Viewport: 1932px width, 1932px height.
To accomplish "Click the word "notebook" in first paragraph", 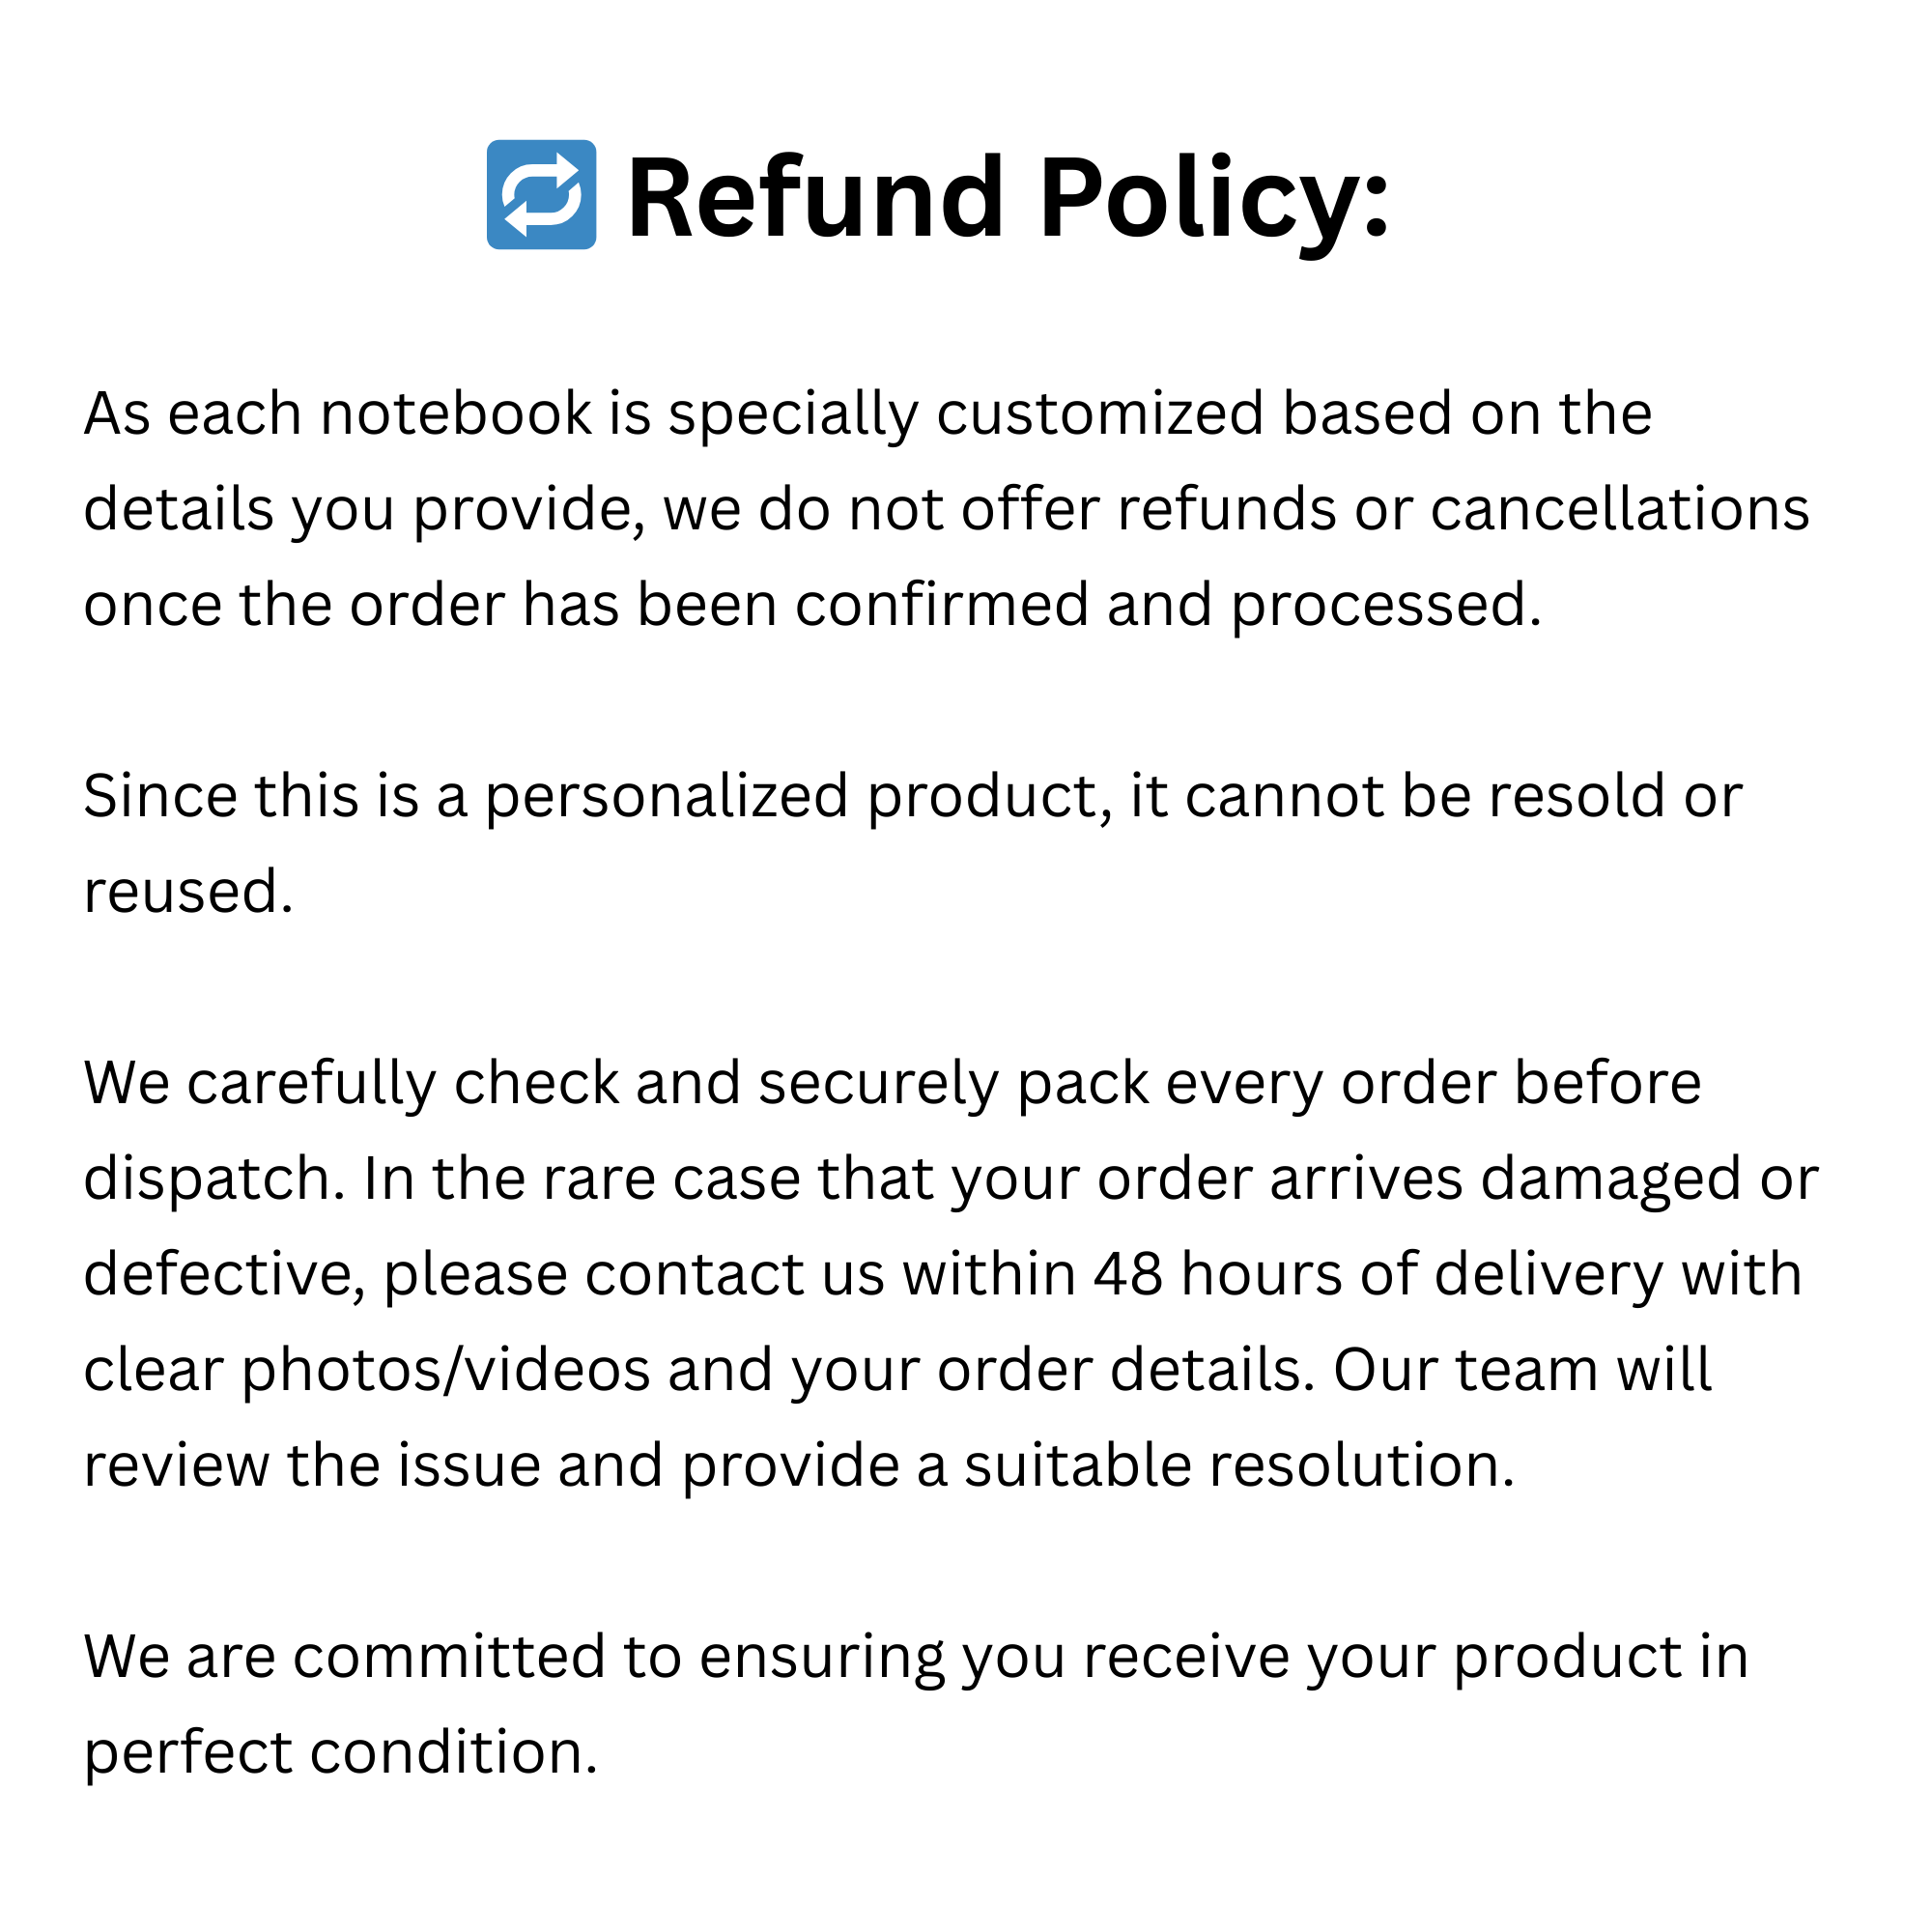I will (x=456, y=413).
